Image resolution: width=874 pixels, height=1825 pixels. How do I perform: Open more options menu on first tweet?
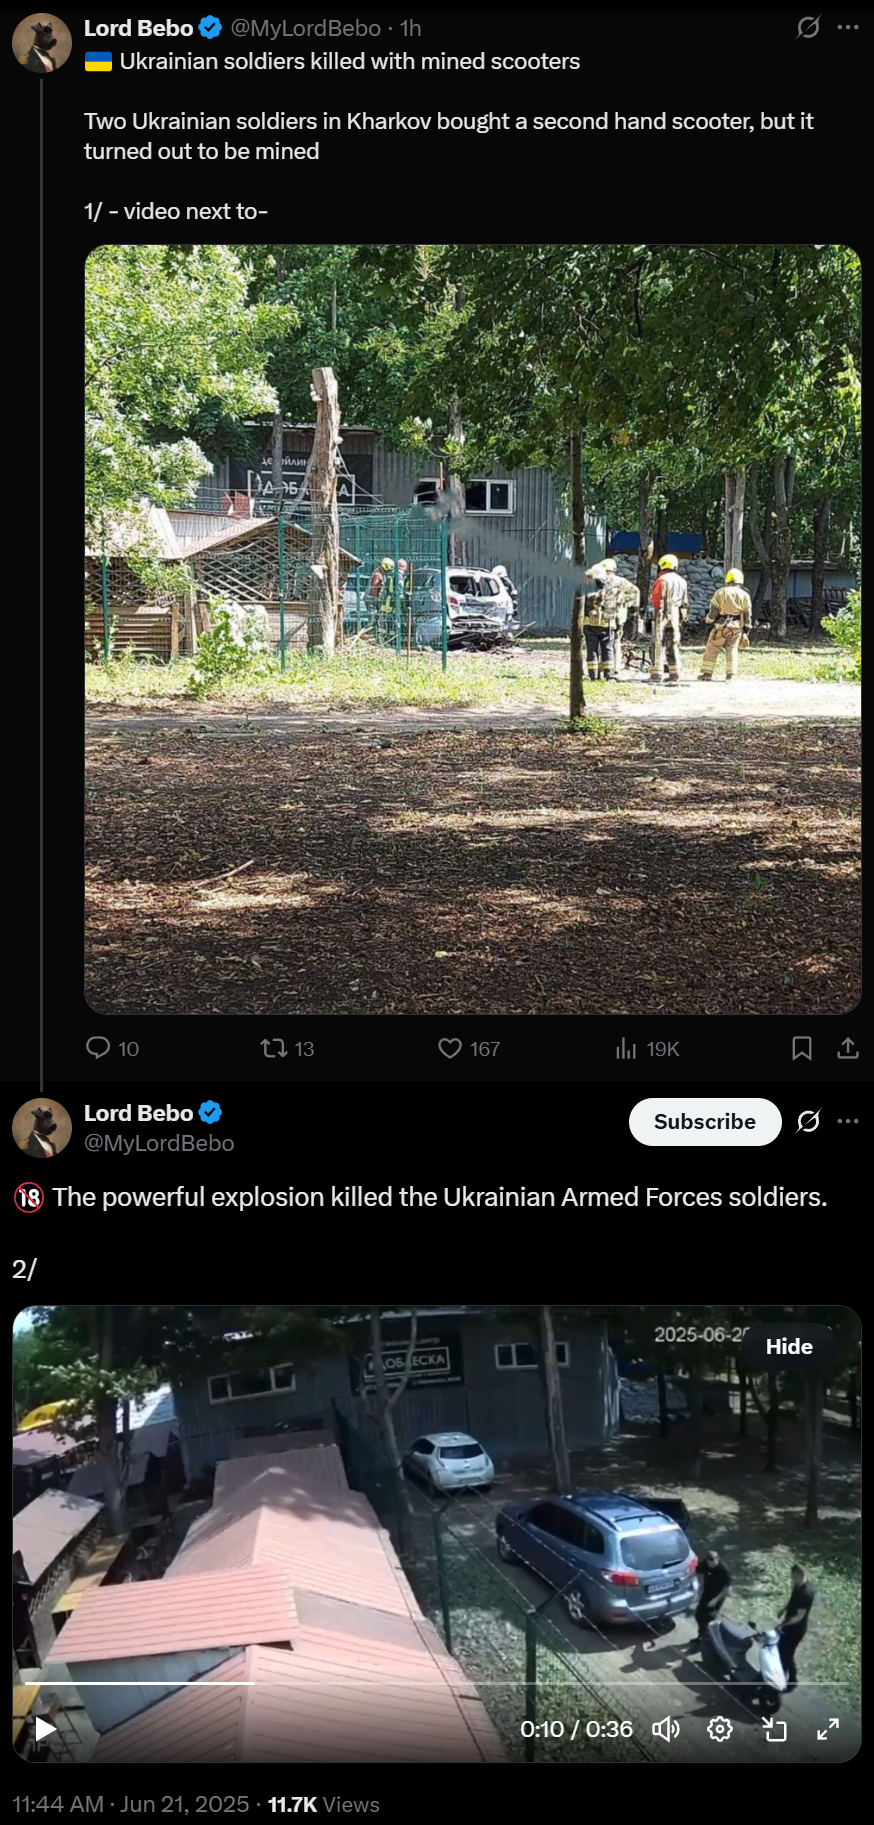[848, 28]
